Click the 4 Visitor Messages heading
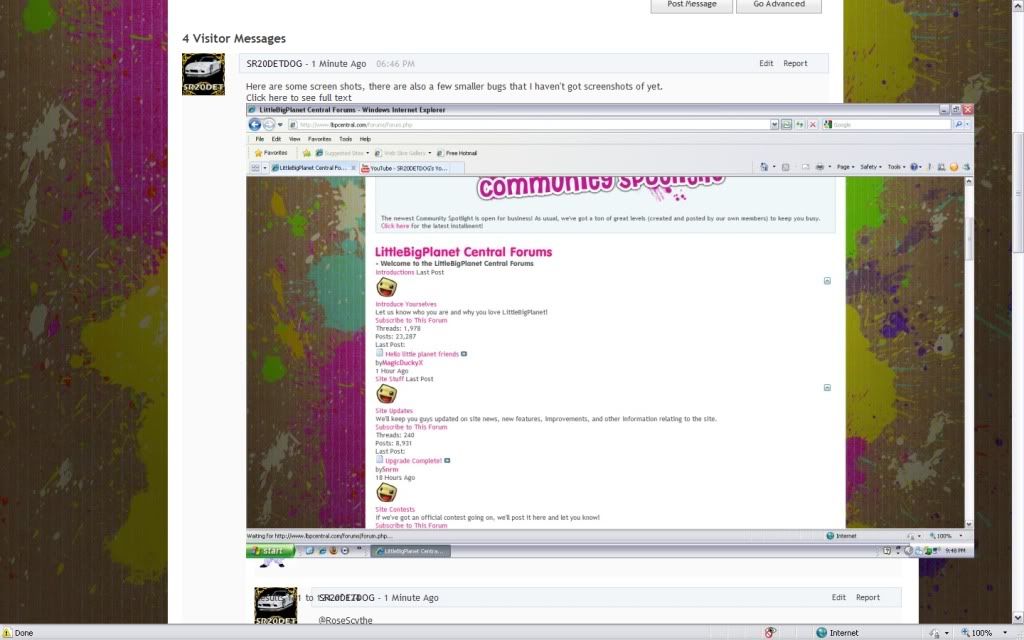1024x640 pixels. tap(234, 38)
